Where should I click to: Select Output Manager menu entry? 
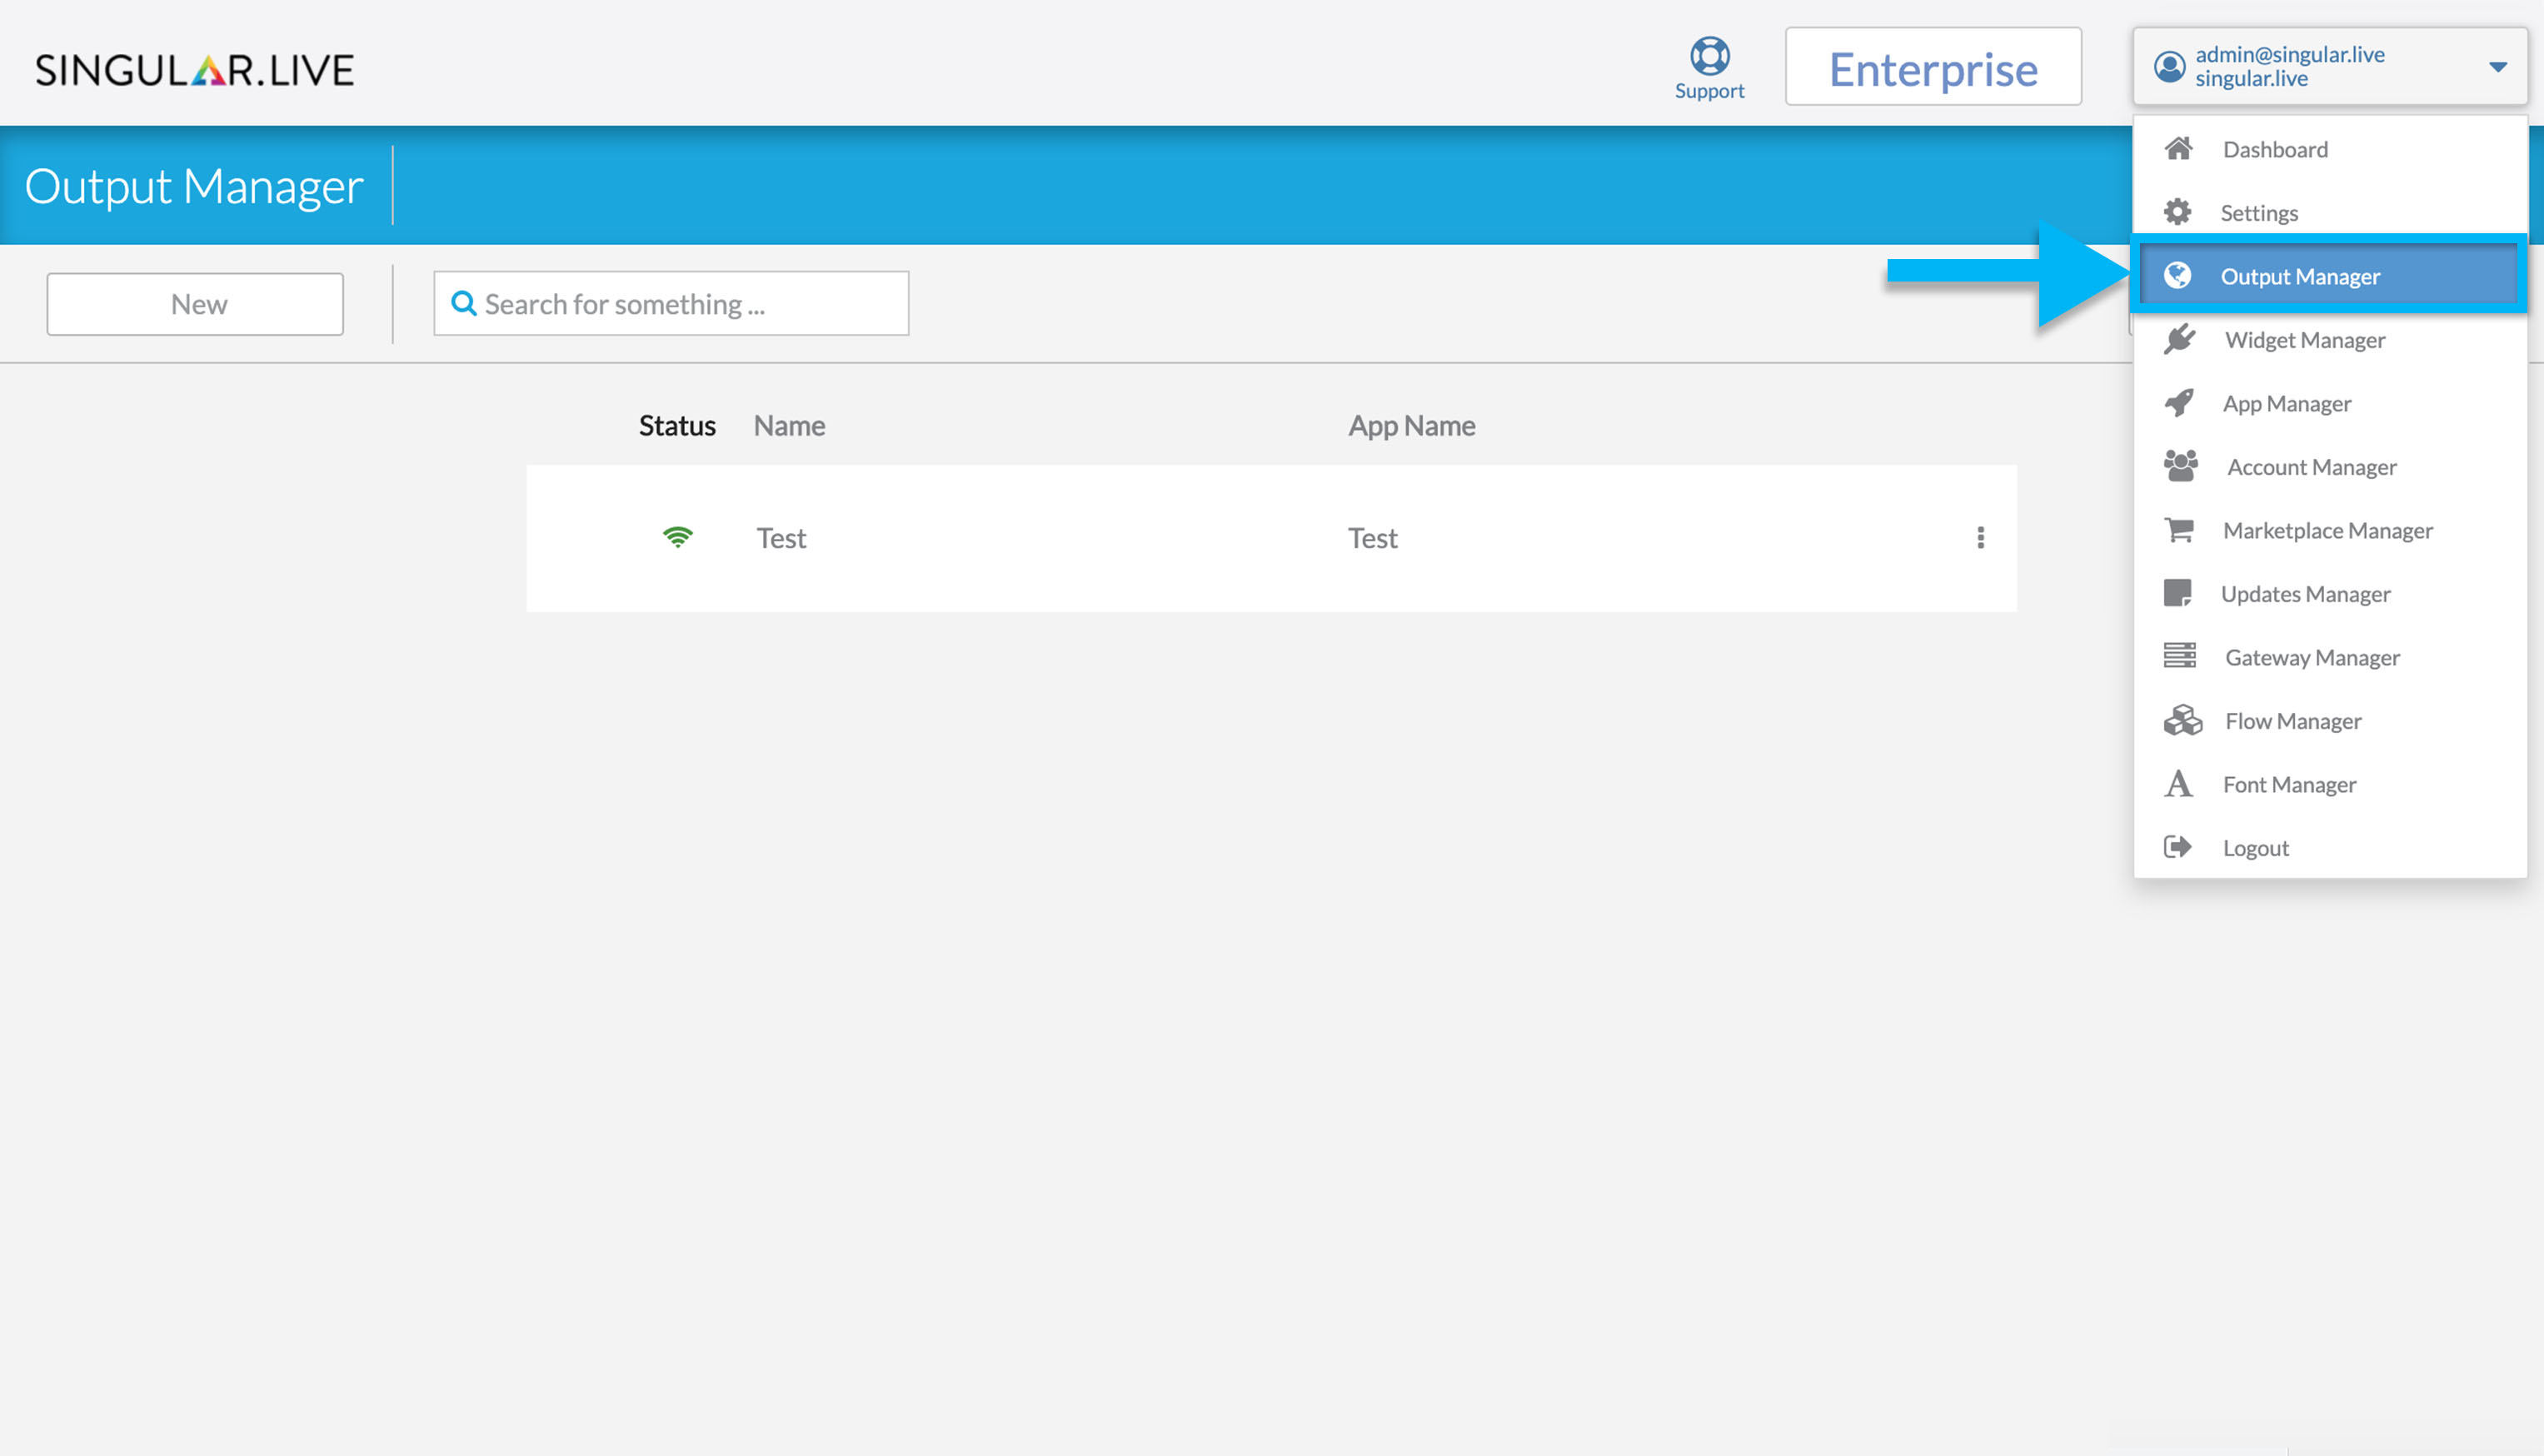[x=2328, y=275]
